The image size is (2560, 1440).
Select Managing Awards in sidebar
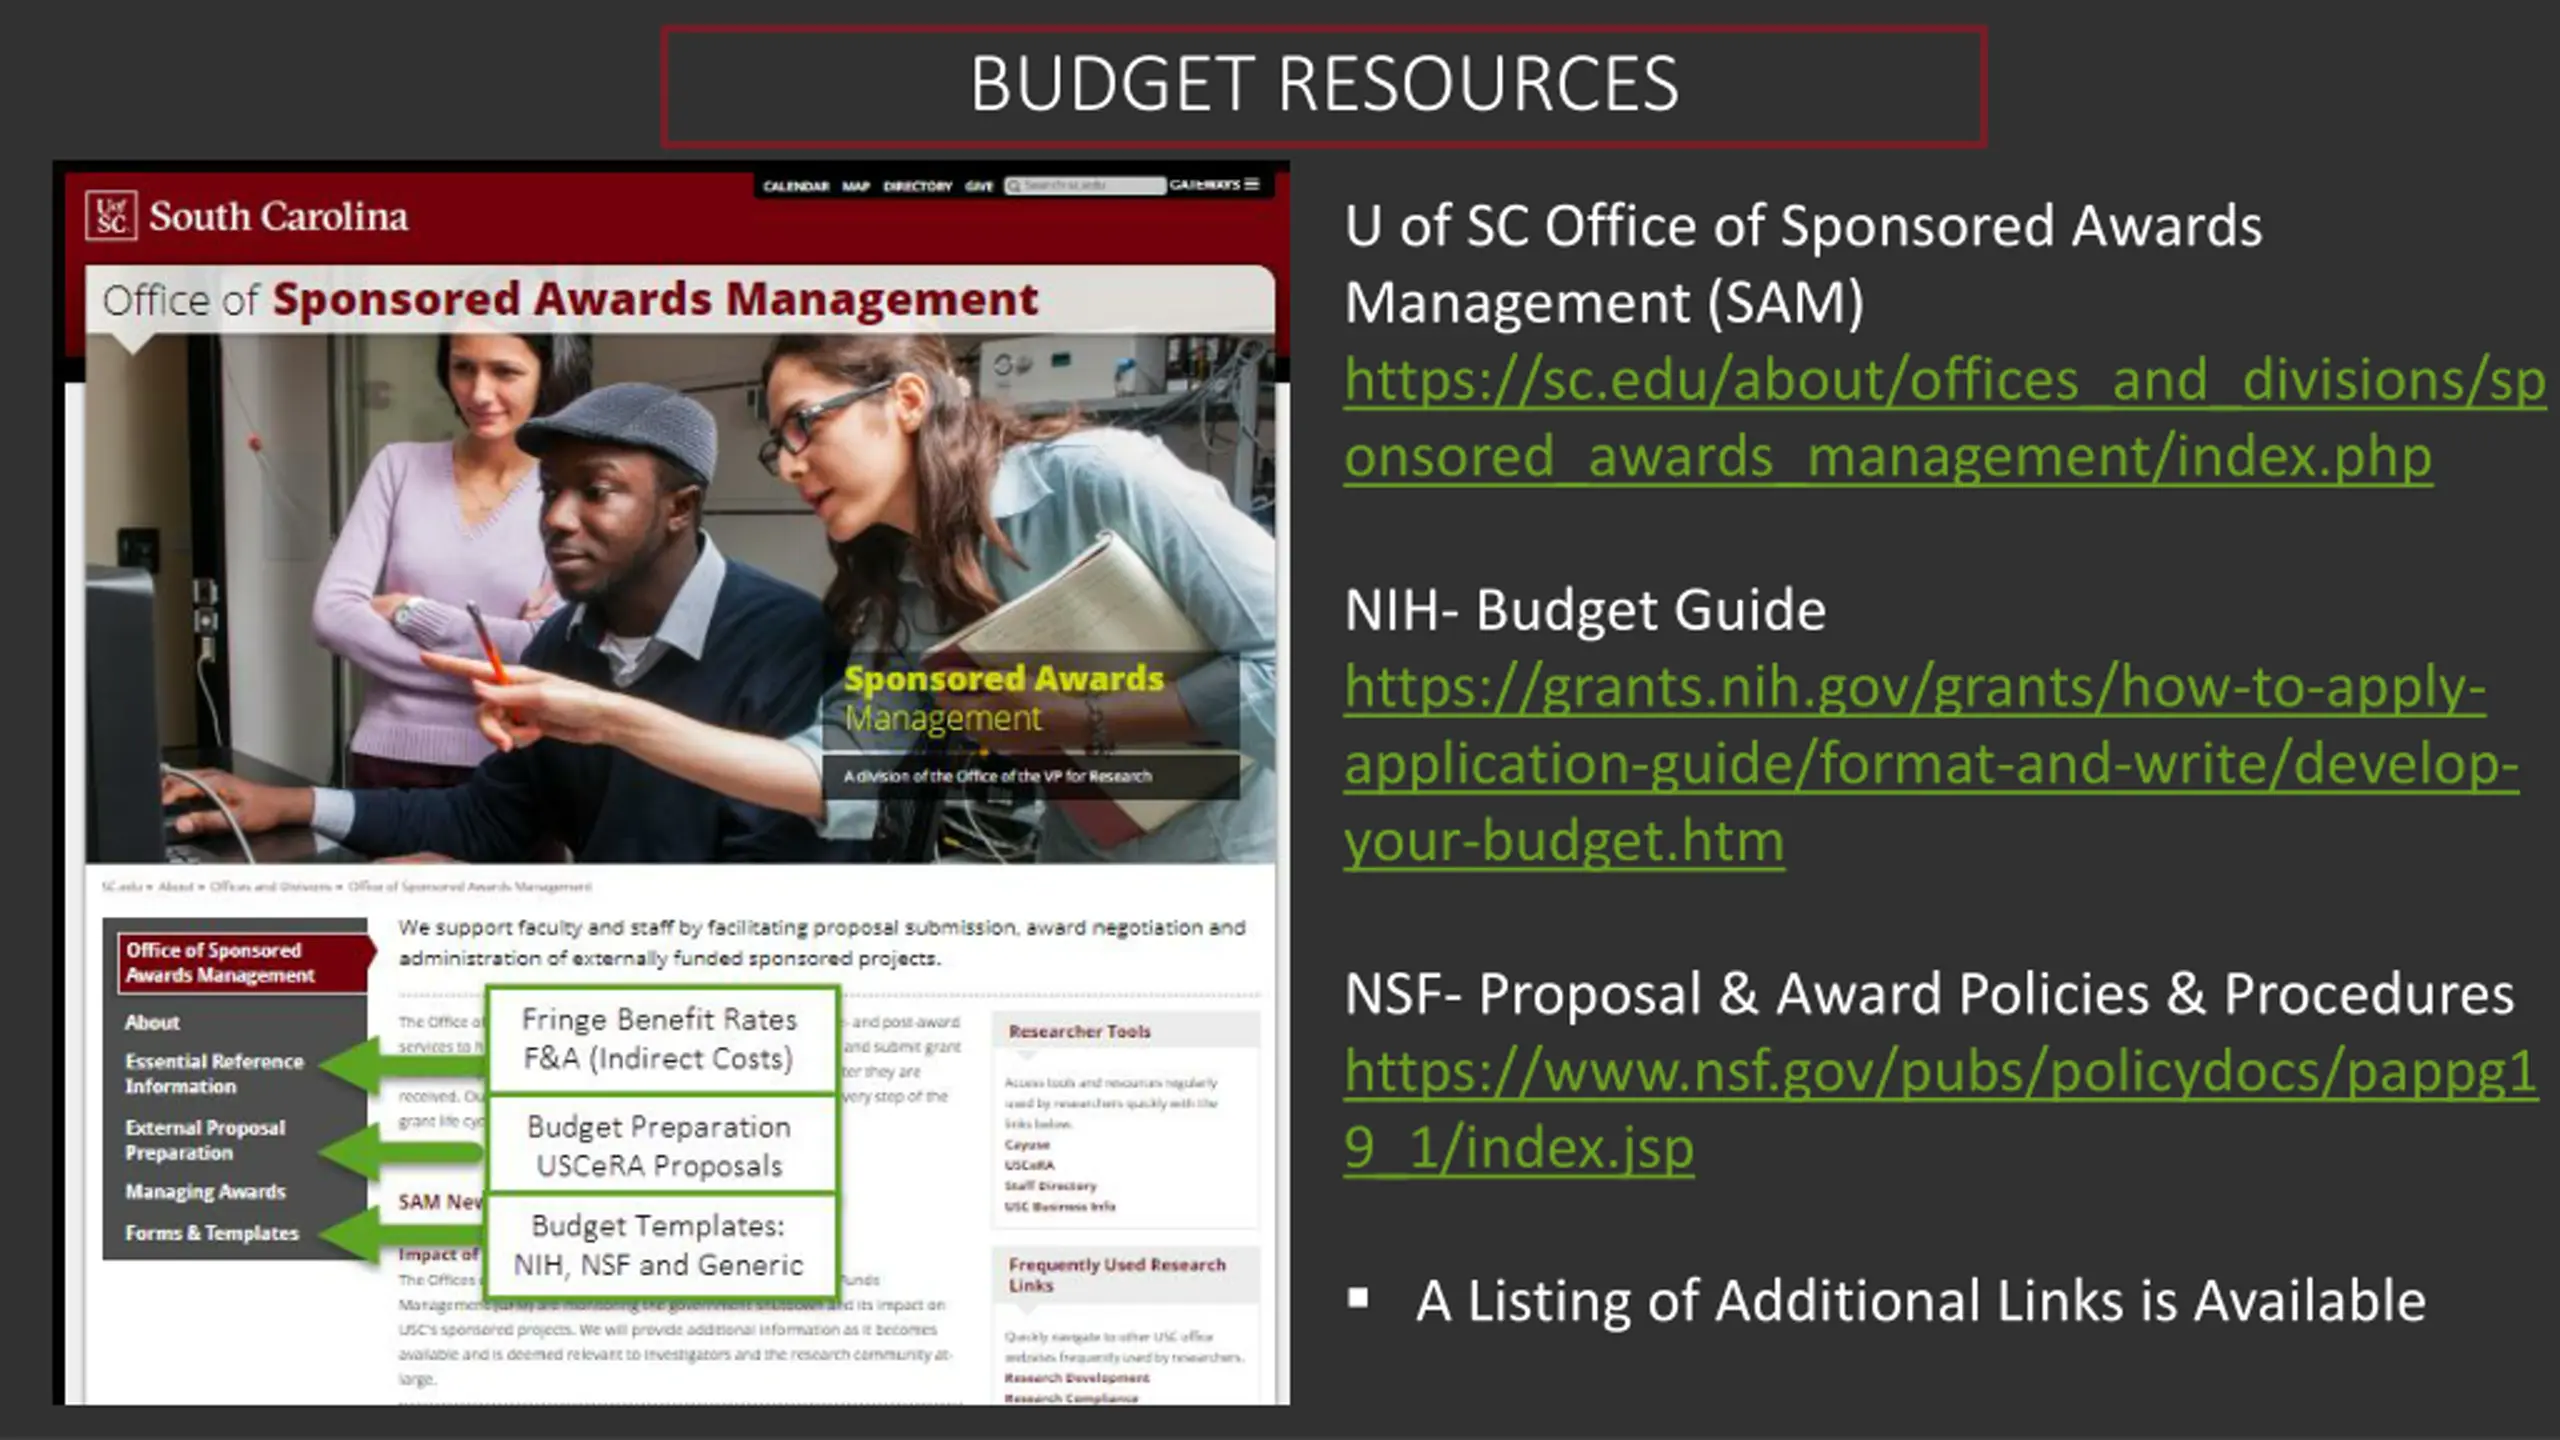point(205,1191)
